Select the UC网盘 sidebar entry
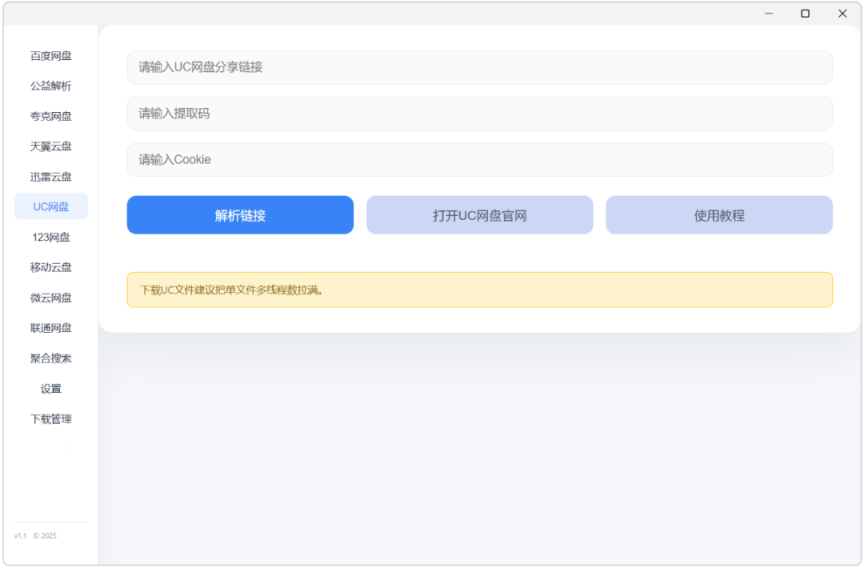 pos(51,207)
